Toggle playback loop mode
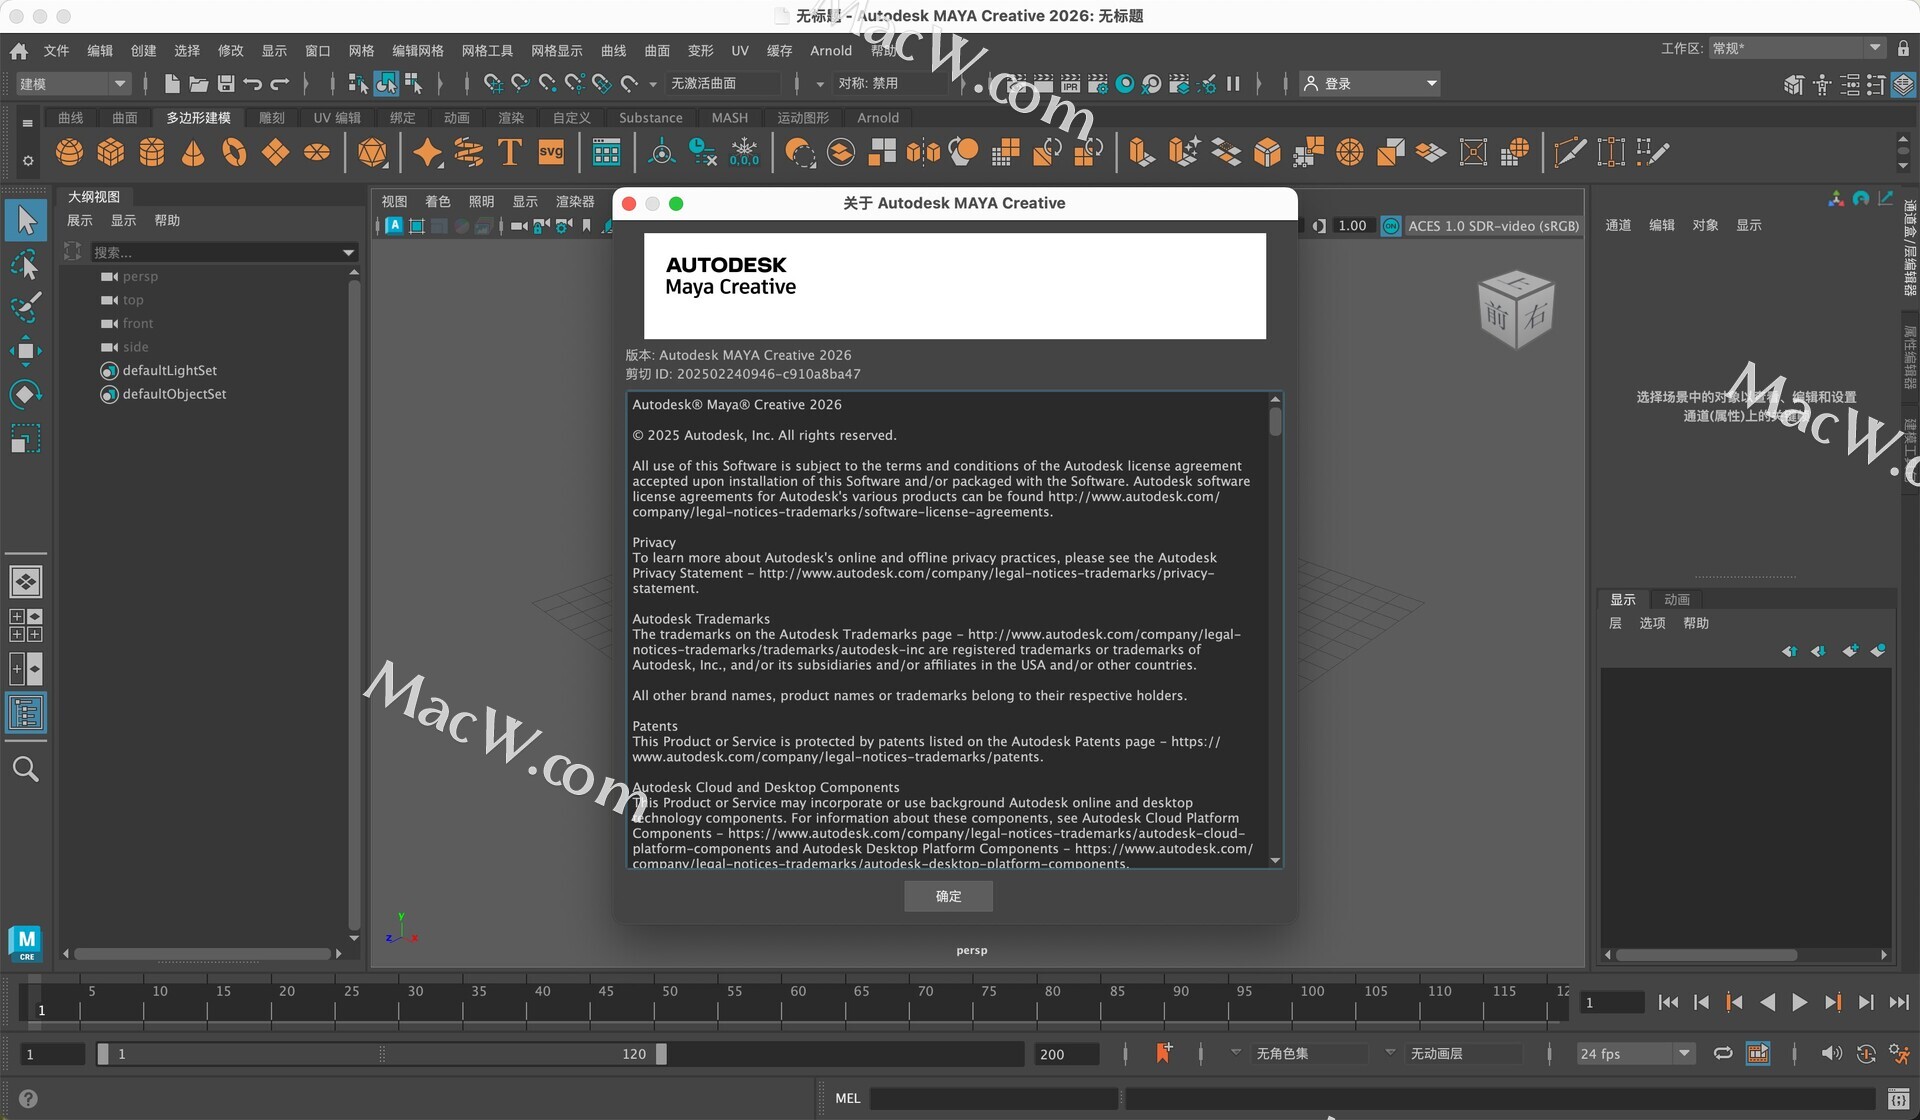Image resolution: width=1920 pixels, height=1120 pixels. tap(1723, 1053)
